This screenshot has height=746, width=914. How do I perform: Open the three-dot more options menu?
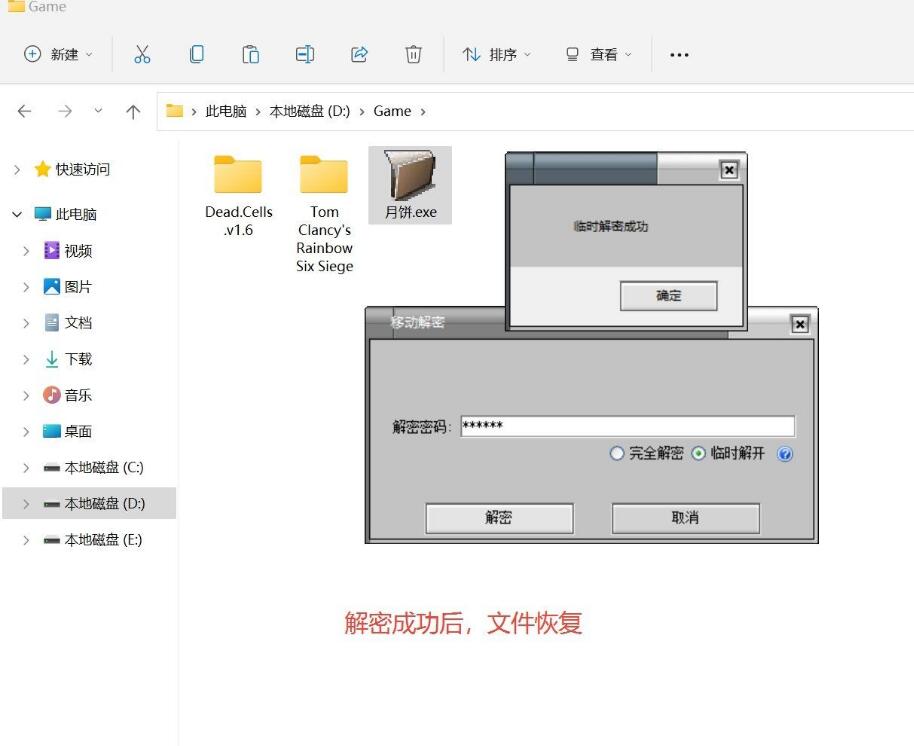click(x=679, y=55)
